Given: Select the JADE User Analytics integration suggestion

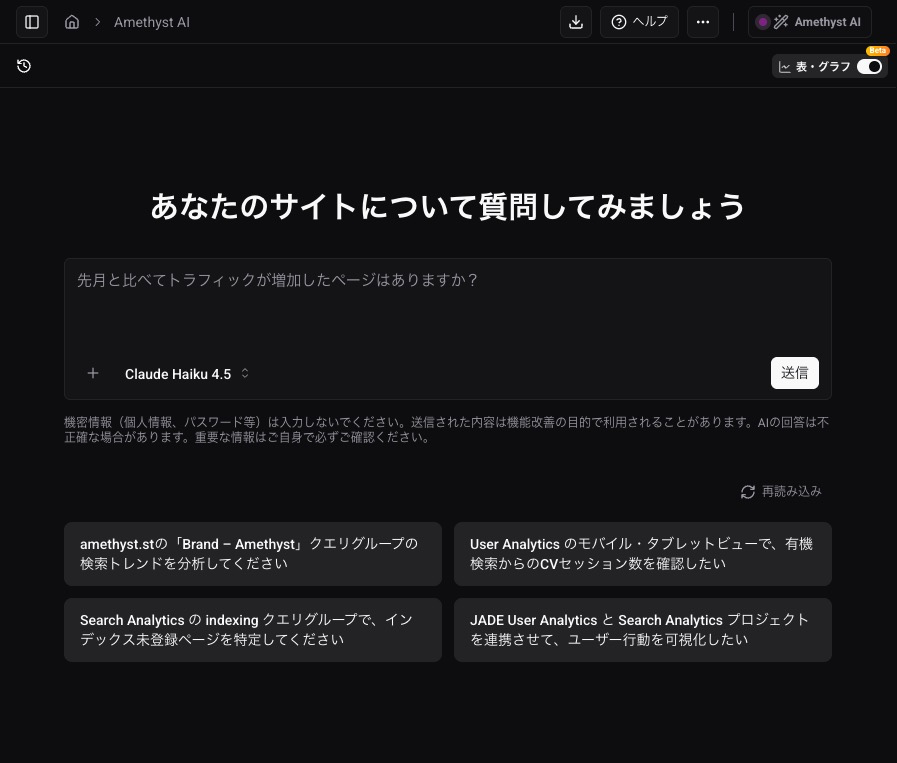Looking at the screenshot, I should click(x=642, y=630).
